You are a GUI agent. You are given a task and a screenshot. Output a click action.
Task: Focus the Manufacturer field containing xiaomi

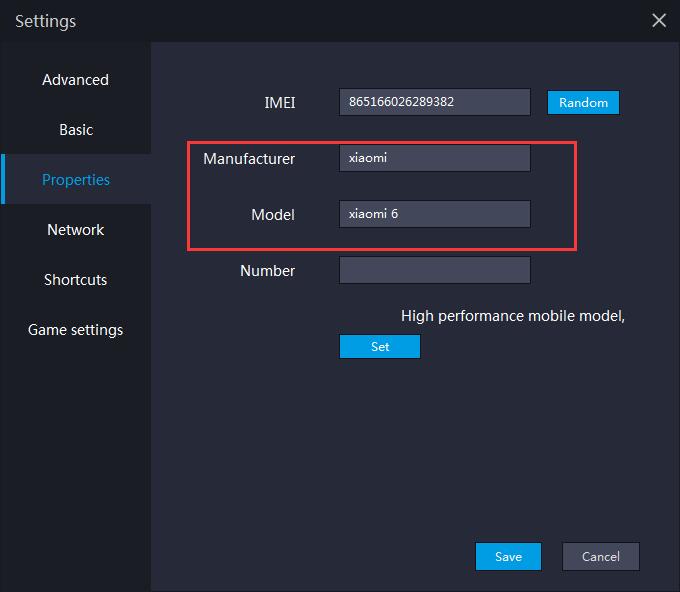435,158
